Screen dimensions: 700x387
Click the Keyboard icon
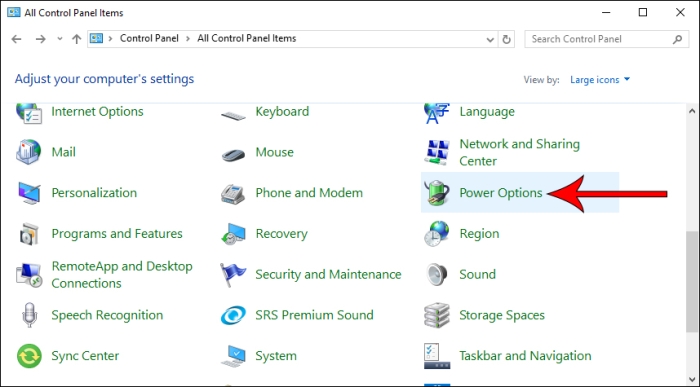pyautogui.click(x=233, y=116)
